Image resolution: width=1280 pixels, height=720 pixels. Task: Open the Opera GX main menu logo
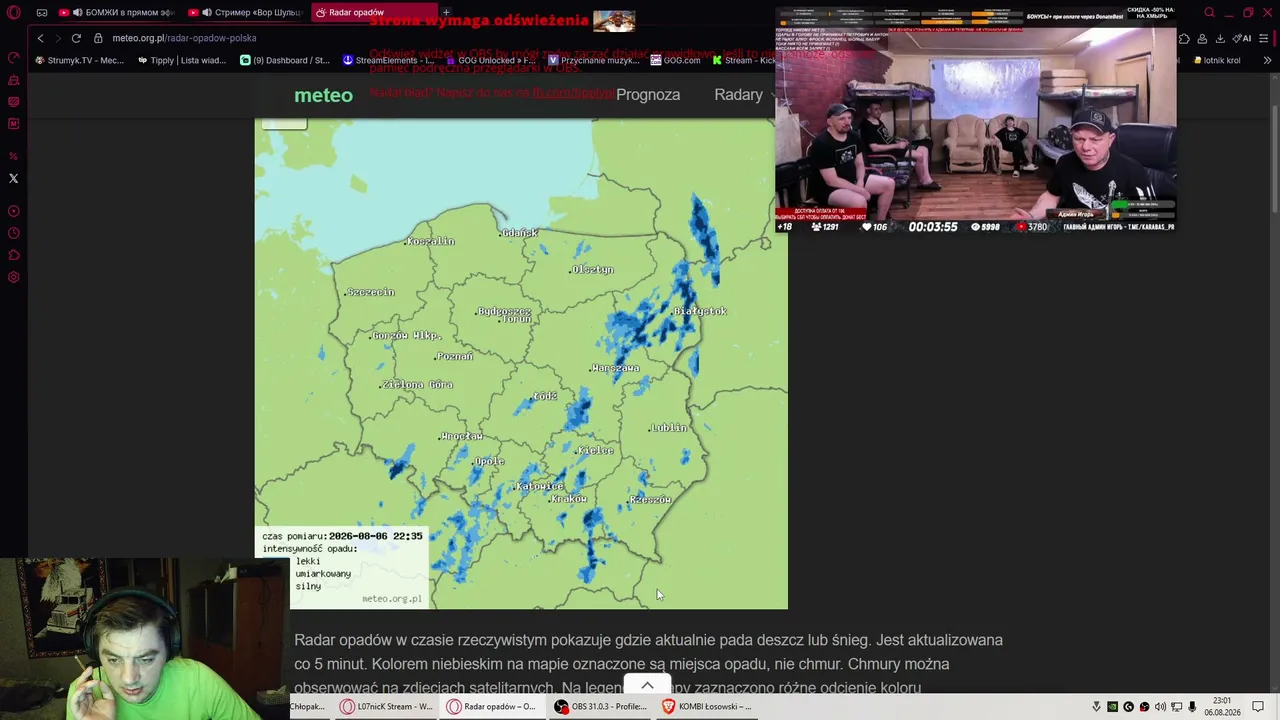(x=14, y=13)
